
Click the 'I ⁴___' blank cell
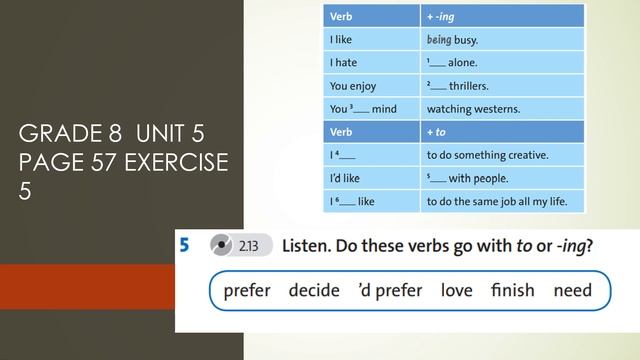tap(371, 155)
